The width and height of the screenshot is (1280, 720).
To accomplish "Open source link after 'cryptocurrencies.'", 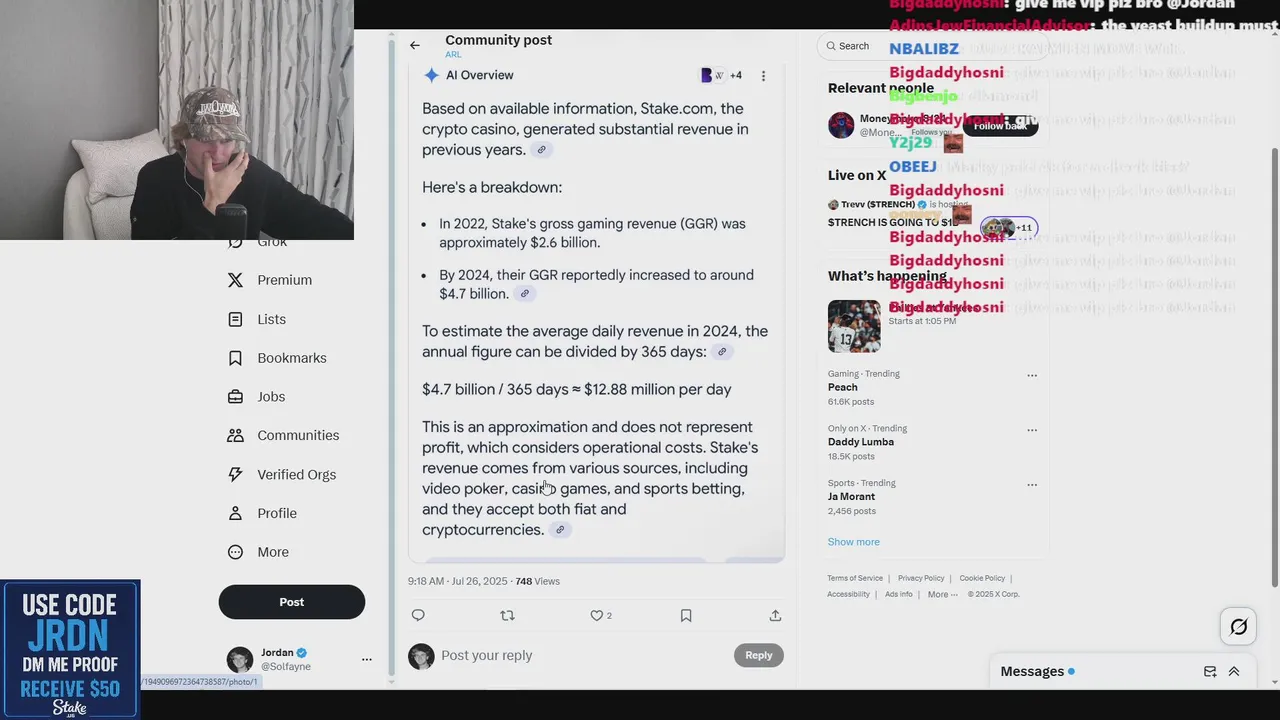I will [560, 530].
